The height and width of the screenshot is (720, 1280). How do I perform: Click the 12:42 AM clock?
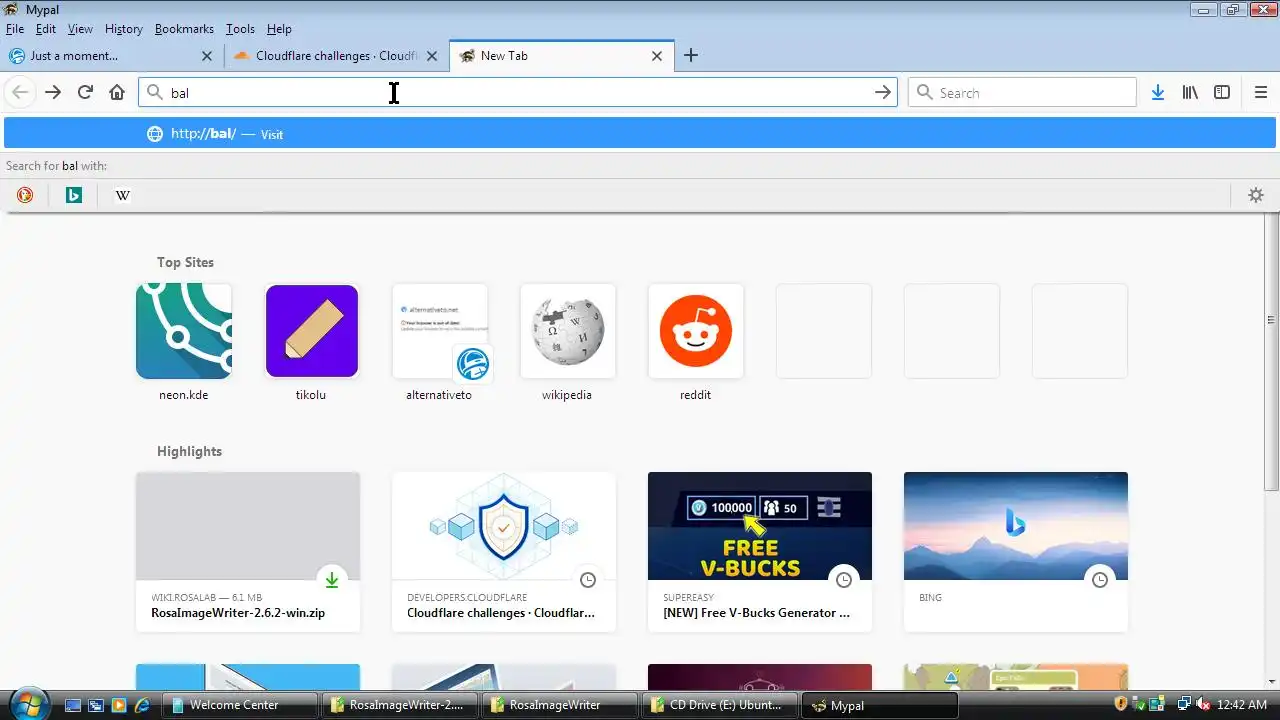(1244, 704)
